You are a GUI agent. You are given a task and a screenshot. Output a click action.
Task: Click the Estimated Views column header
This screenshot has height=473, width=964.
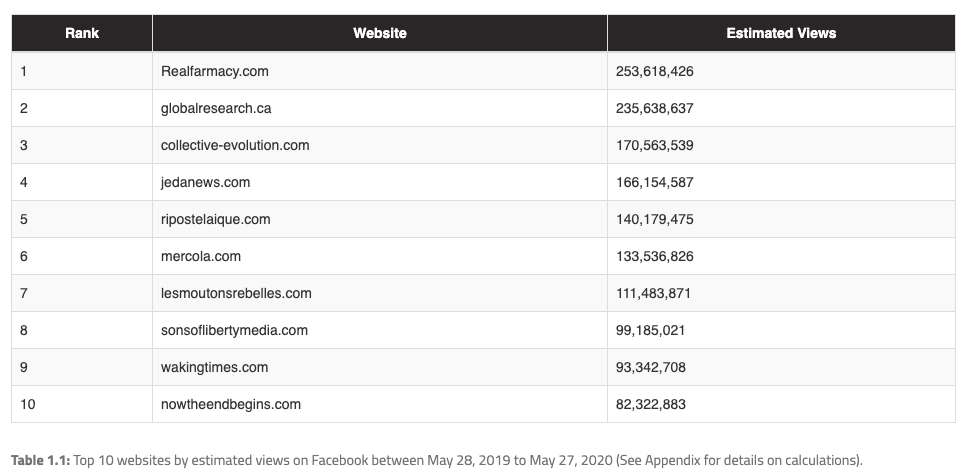coord(781,33)
